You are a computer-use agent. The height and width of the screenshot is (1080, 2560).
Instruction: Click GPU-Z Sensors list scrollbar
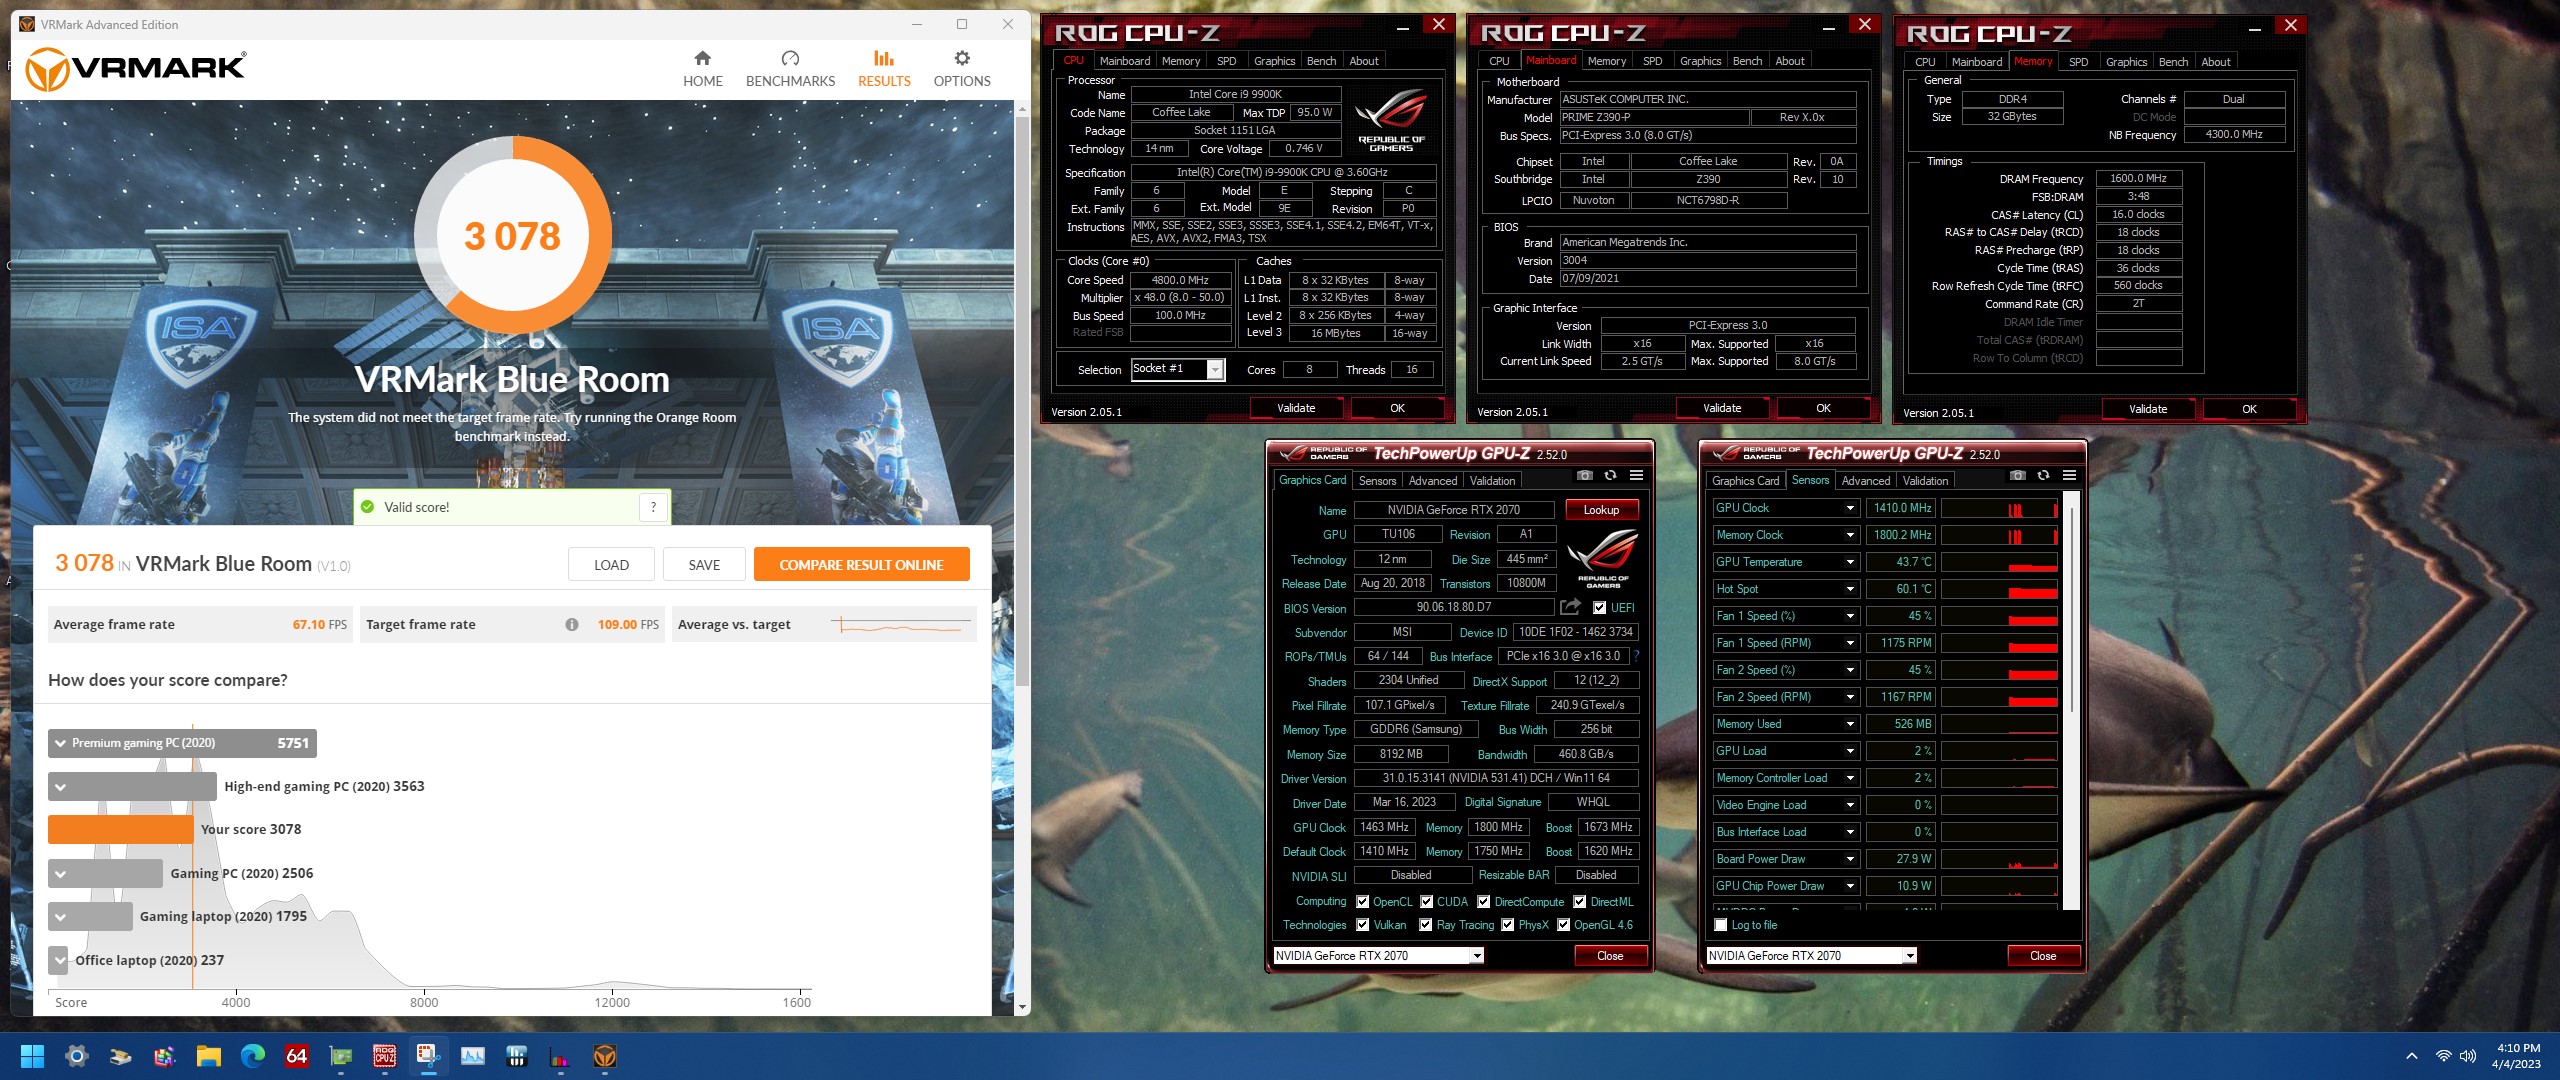coord(2073,610)
